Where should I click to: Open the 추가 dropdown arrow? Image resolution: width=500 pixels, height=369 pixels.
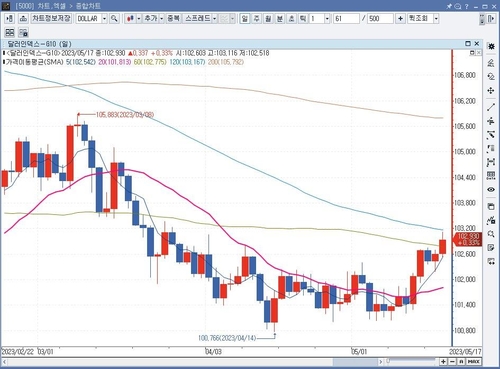click(x=161, y=19)
